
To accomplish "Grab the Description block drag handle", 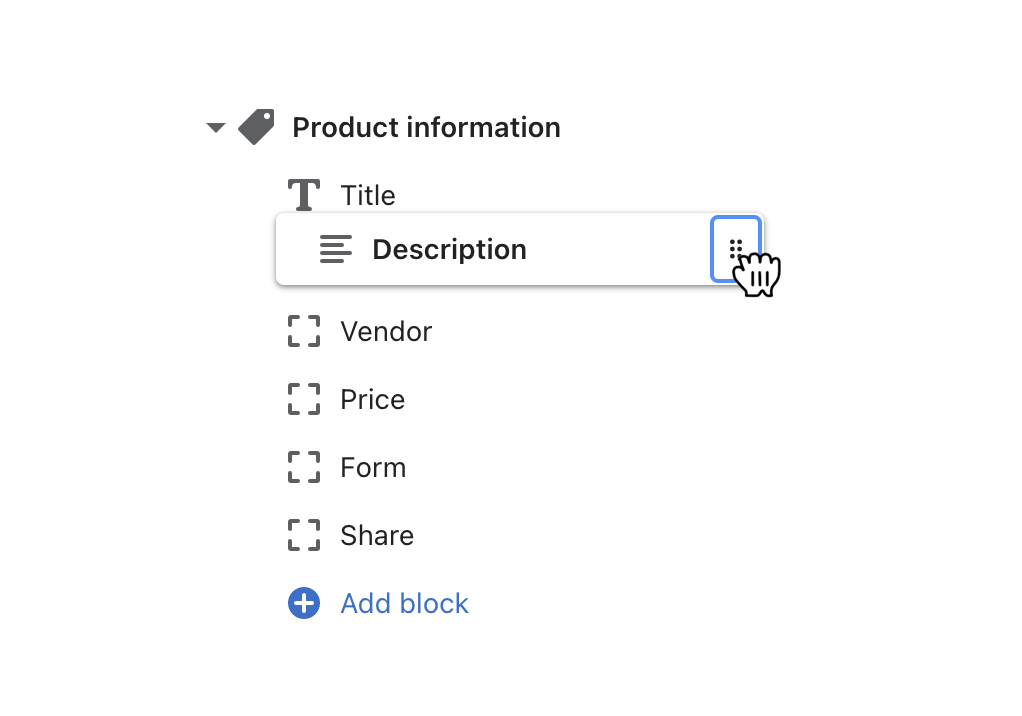I will [736, 249].
